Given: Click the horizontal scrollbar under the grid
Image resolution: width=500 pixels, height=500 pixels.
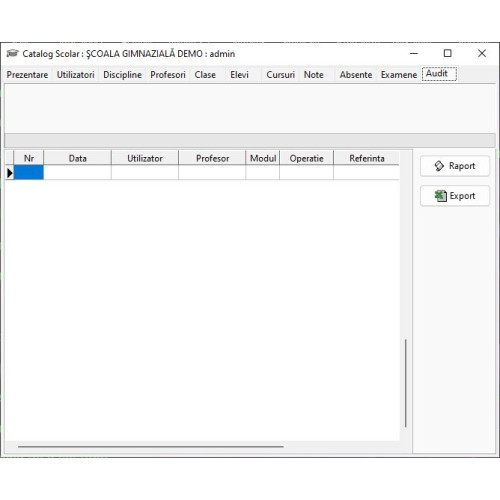Looking at the screenshot, I should [151, 446].
